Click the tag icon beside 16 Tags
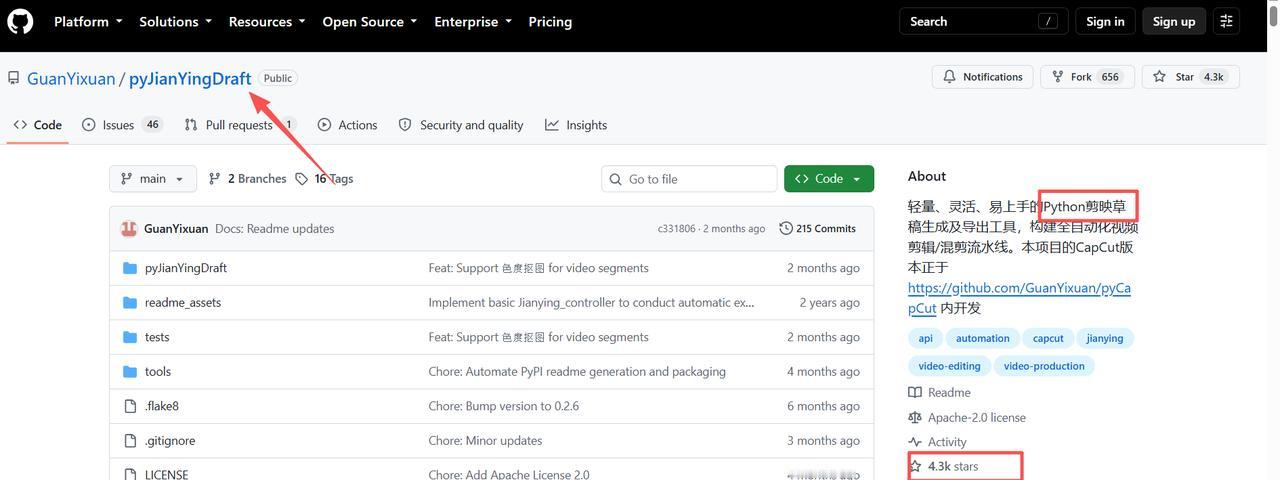Image resolution: width=1280 pixels, height=480 pixels. tap(302, 179)
